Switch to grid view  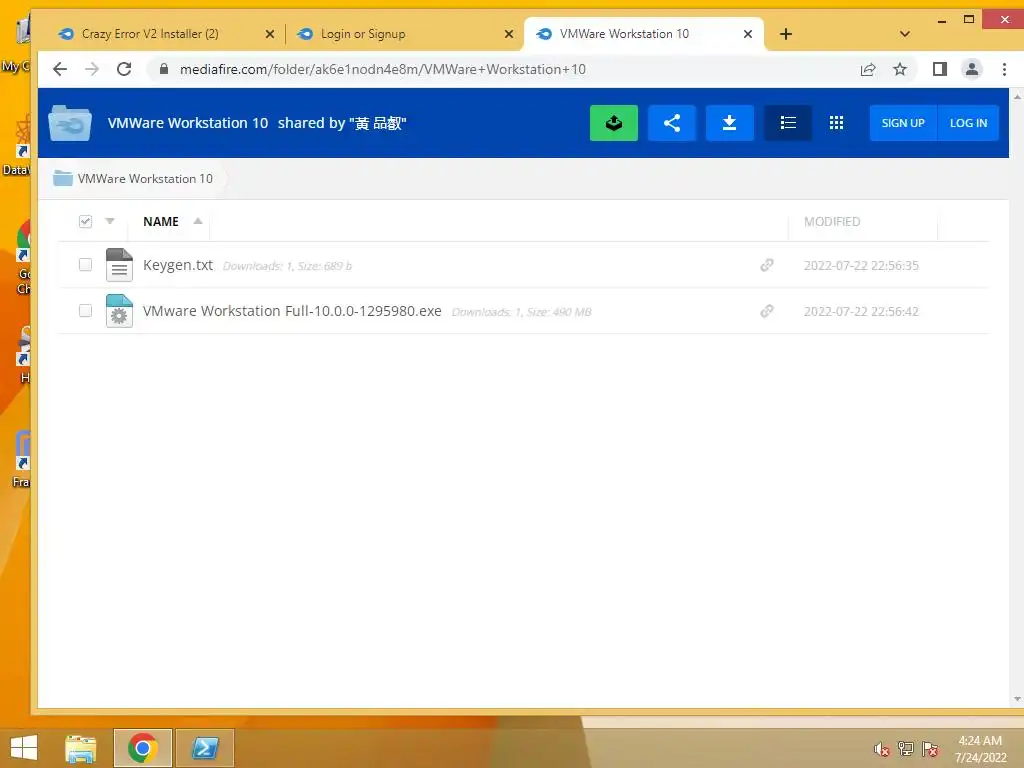(836, 123)
